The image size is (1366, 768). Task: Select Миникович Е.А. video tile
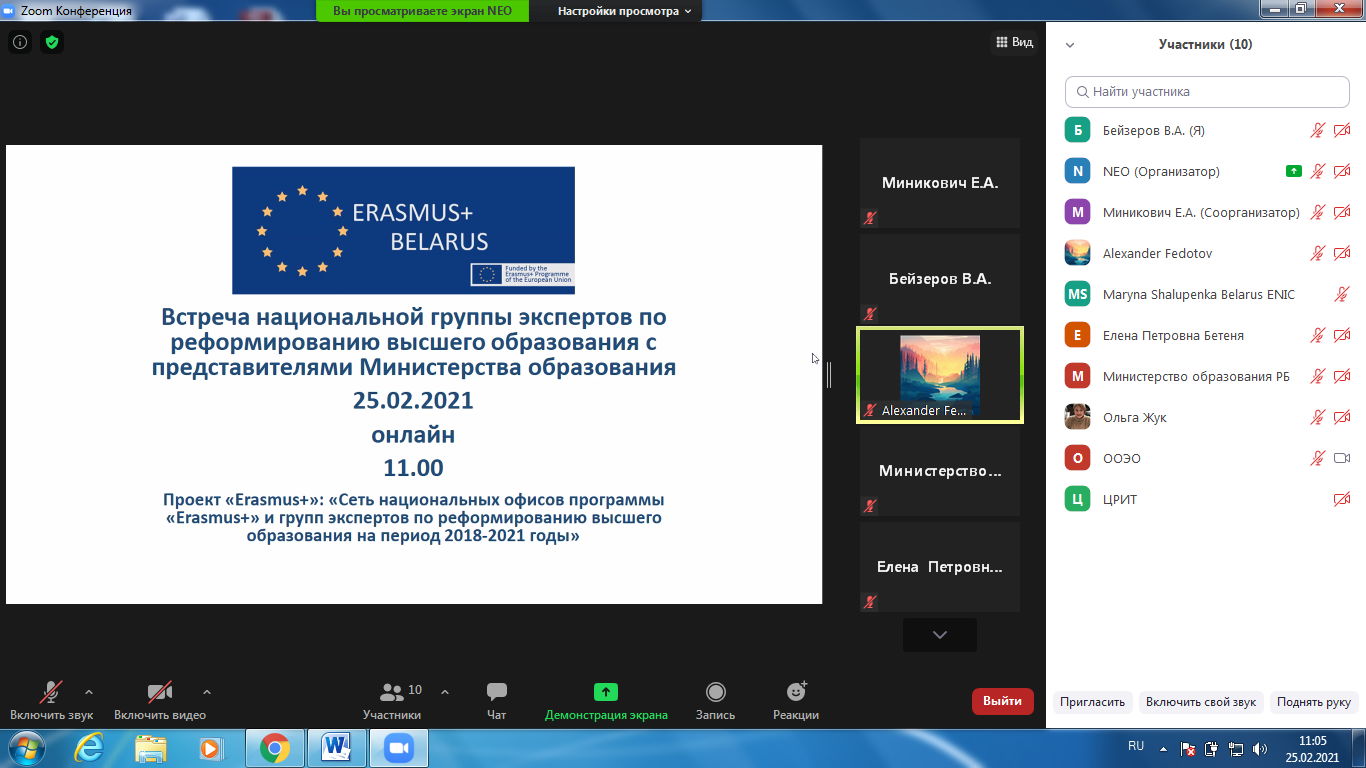[940, 183]
